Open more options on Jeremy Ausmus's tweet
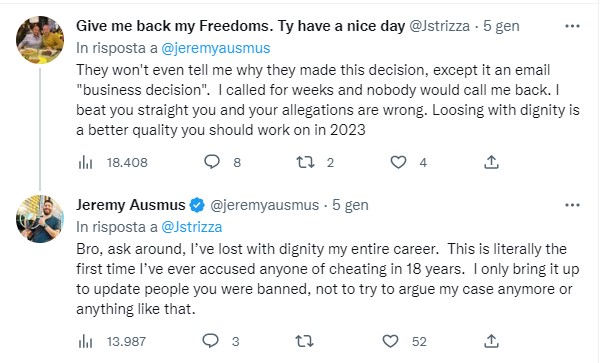605x363 pixels. 572,205
